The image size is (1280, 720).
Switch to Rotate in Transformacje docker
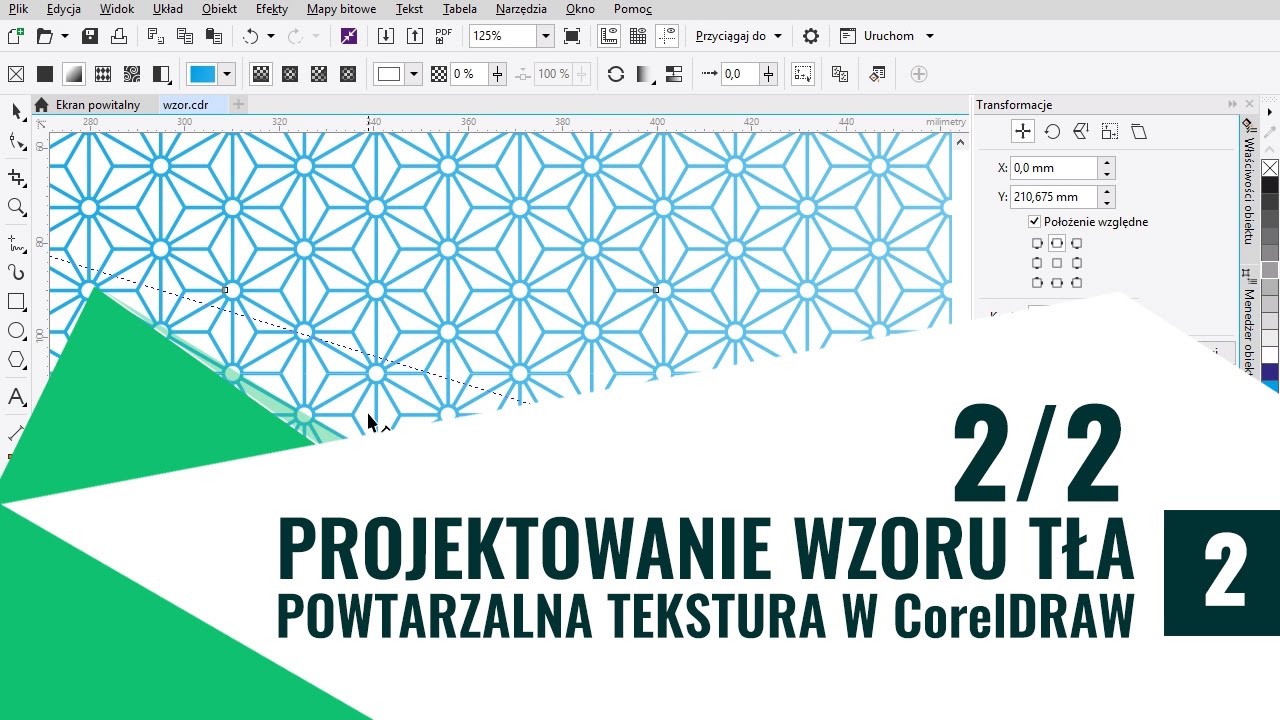[1052, 131]
